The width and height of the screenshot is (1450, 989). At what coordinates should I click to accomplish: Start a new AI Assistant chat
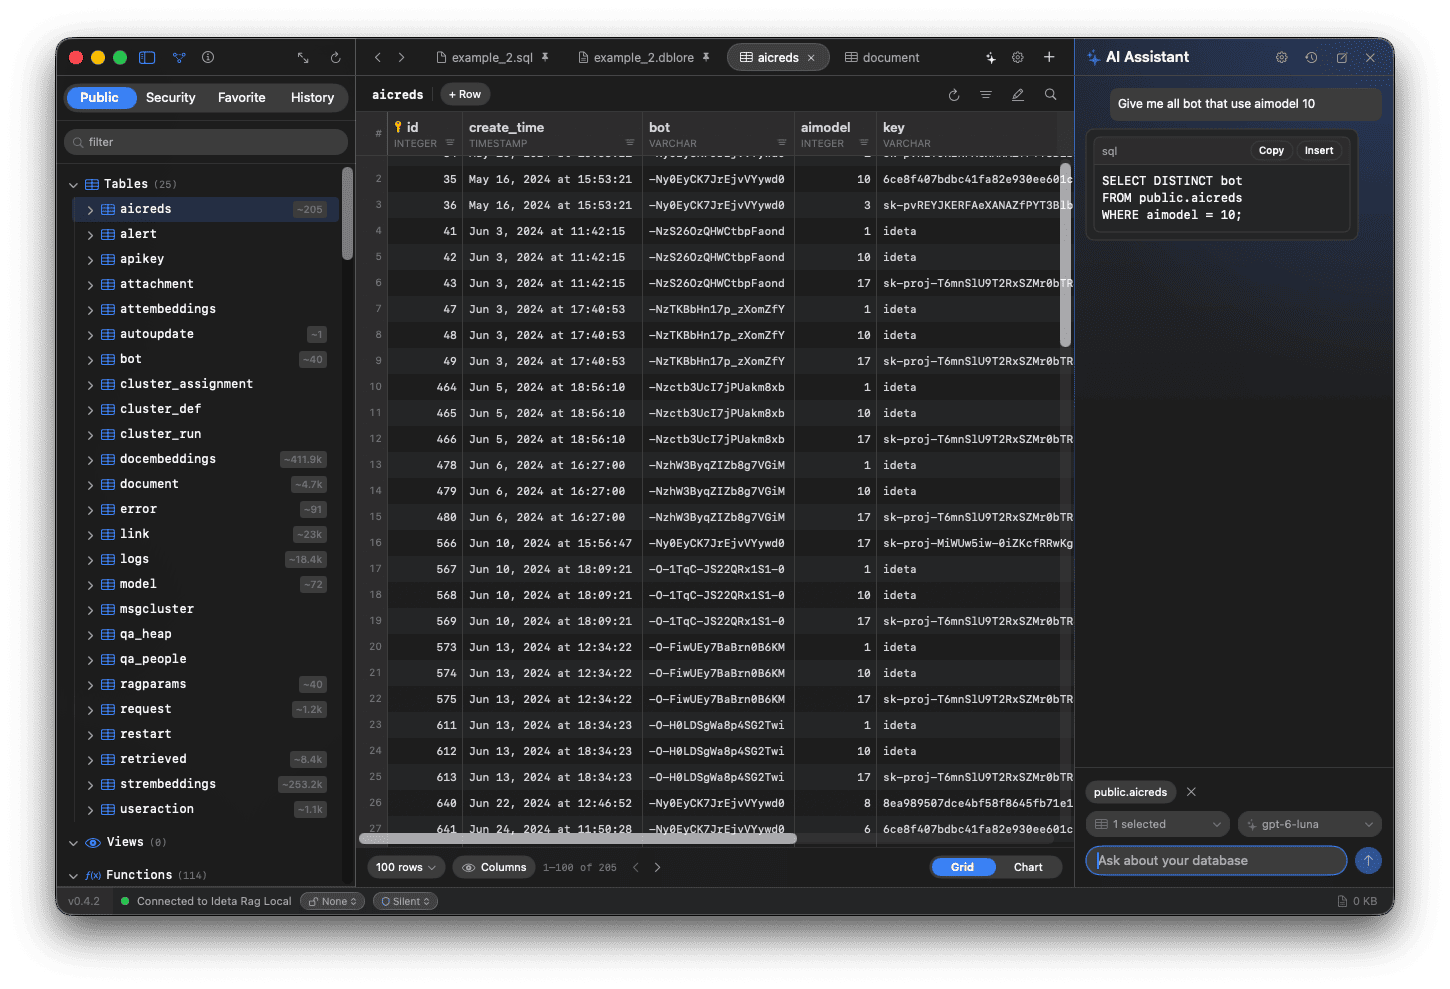point(1342,58)
